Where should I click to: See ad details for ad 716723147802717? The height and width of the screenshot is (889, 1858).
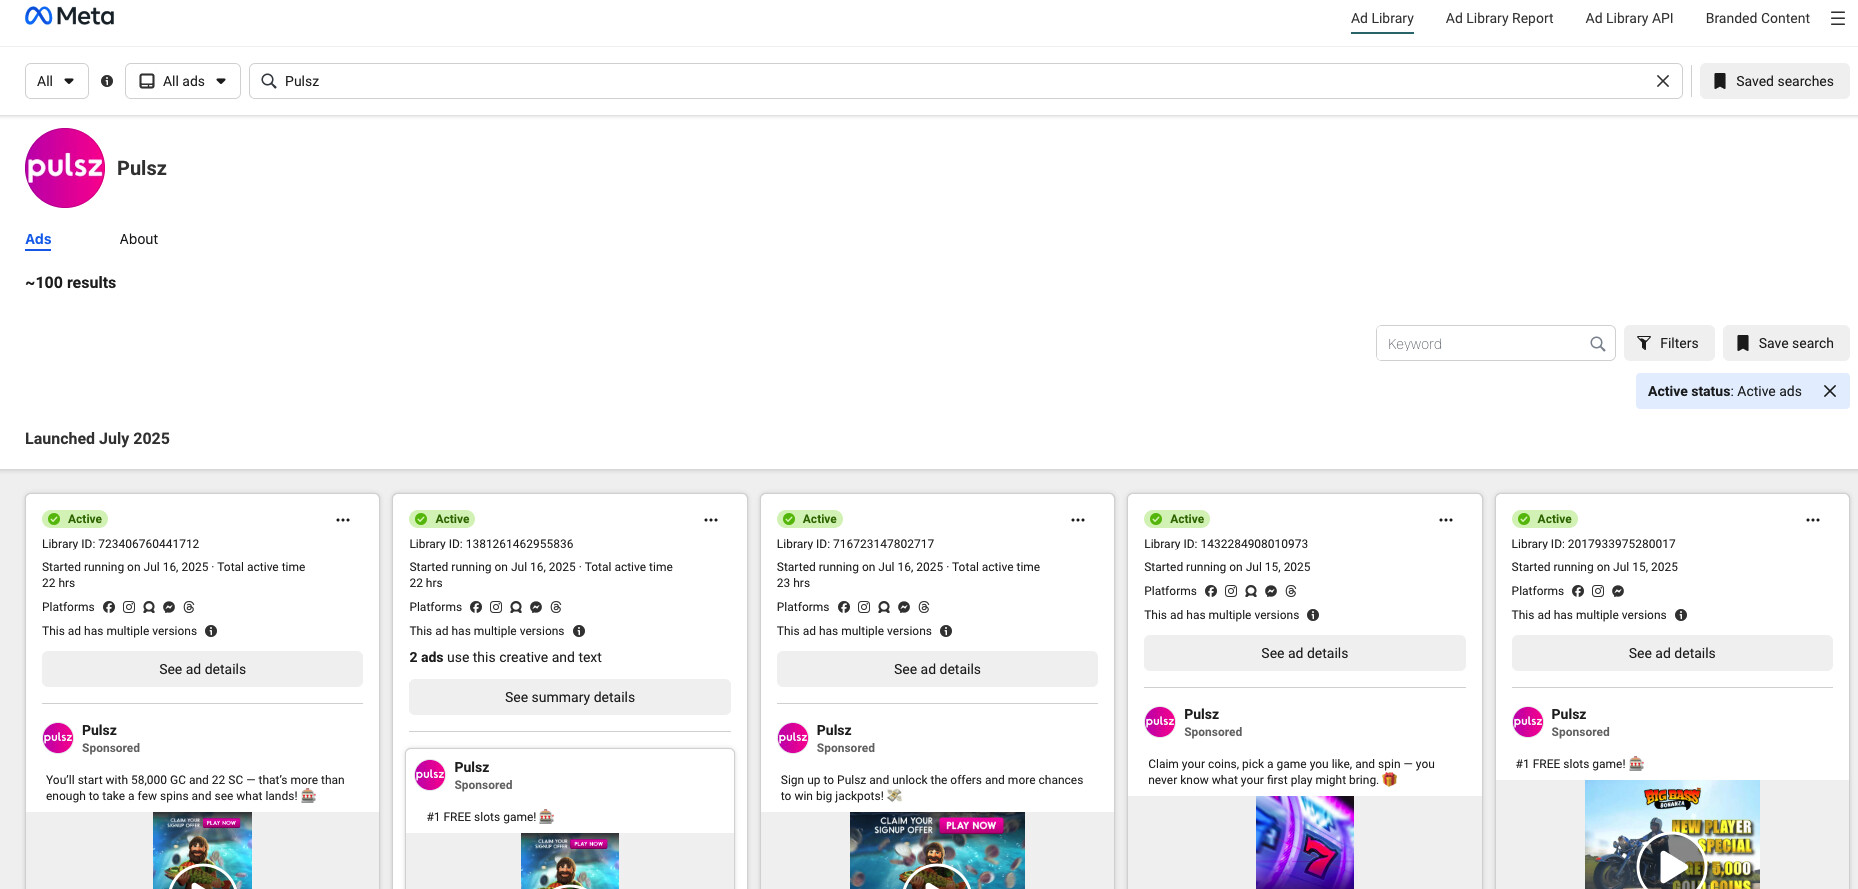pos(937,669)
